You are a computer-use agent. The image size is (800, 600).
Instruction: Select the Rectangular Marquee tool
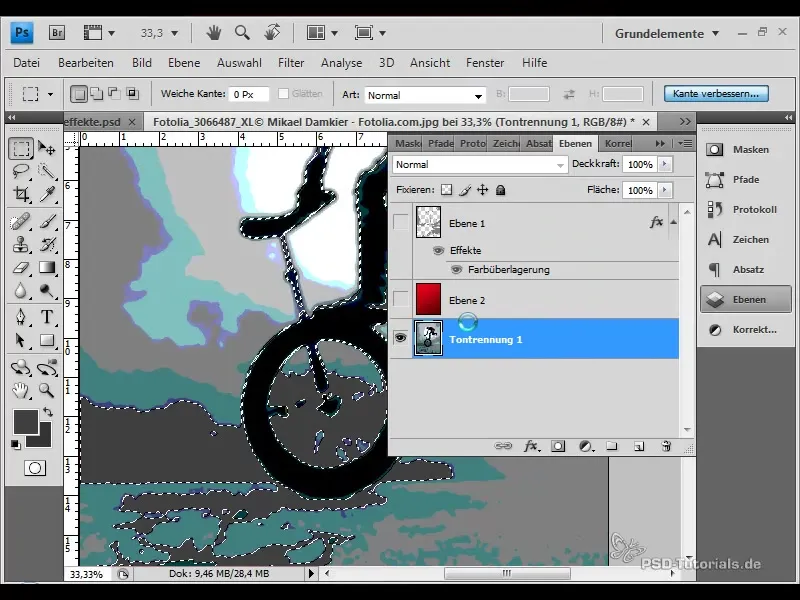coord(21,148)
